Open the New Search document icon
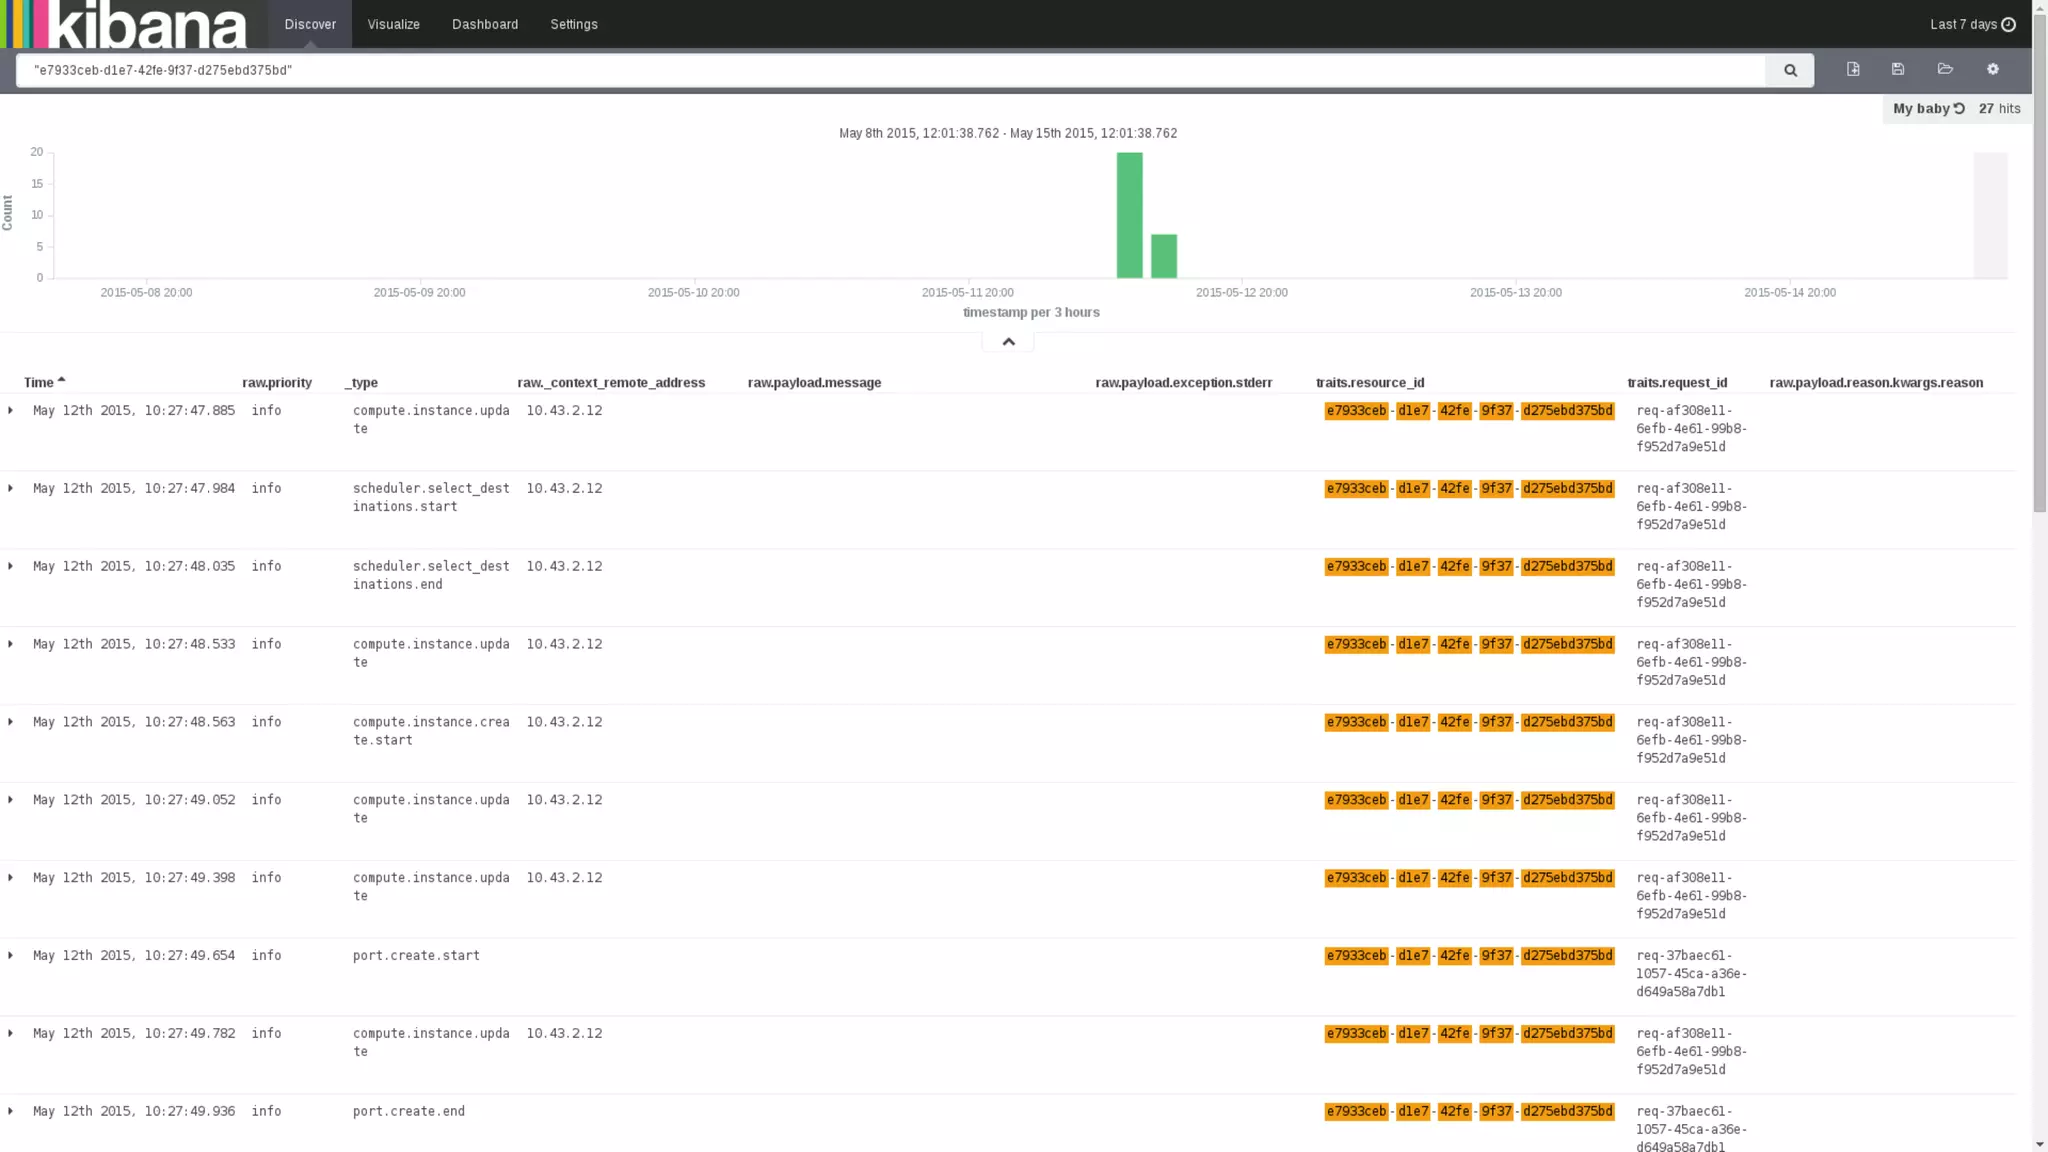Screen dimensions: 2048x1152 (1853, 69)
